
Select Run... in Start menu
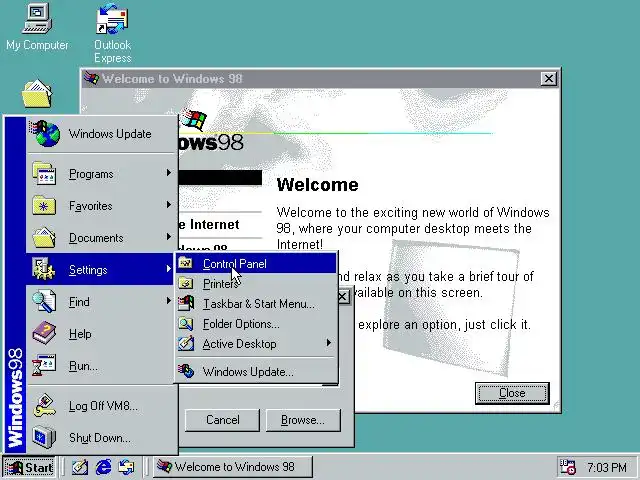point(100,366)
